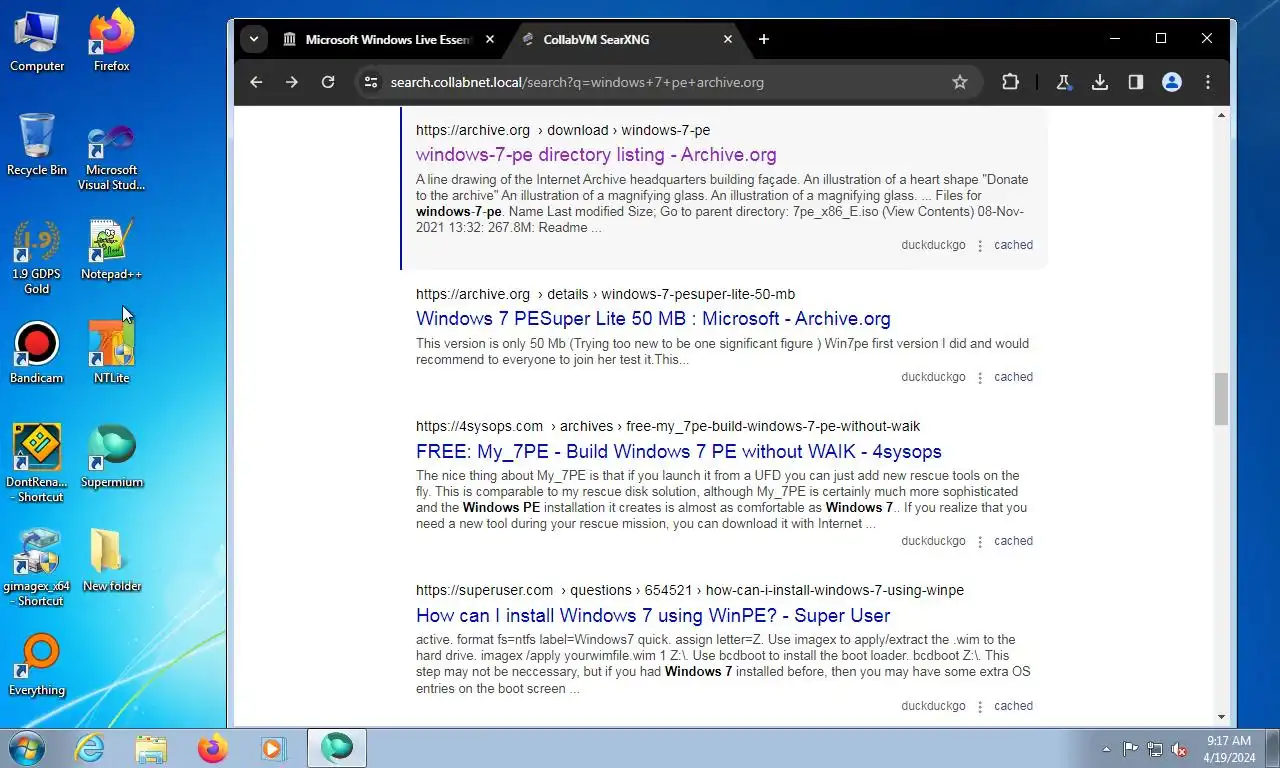Open the profile avatar menu
Screen dimensions: 1280x768
[1172, 82]
